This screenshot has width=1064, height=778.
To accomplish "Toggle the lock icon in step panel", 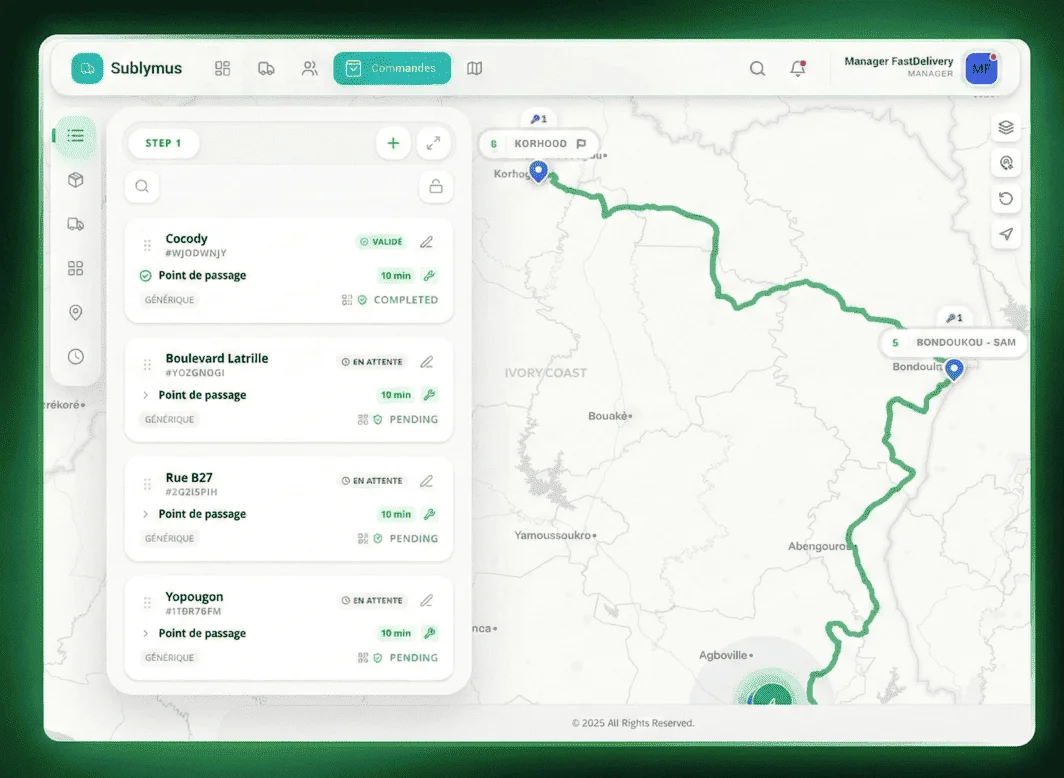I will click(435, 186).
